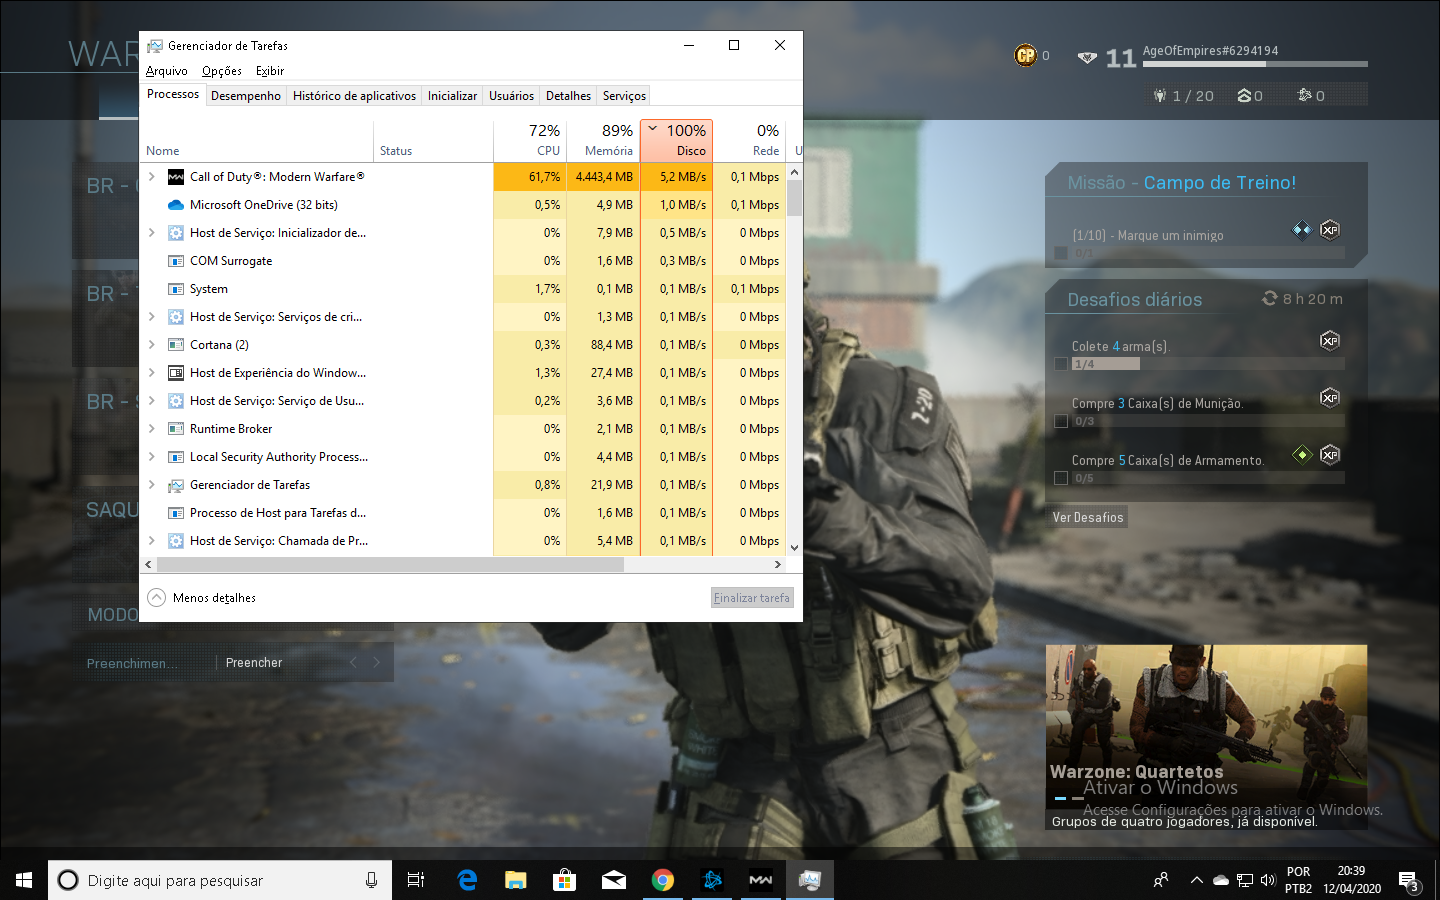Check the Marque um inimigo mission box
The height and width of the screenshot is (900, 1440).
[x=1061, y=253]
